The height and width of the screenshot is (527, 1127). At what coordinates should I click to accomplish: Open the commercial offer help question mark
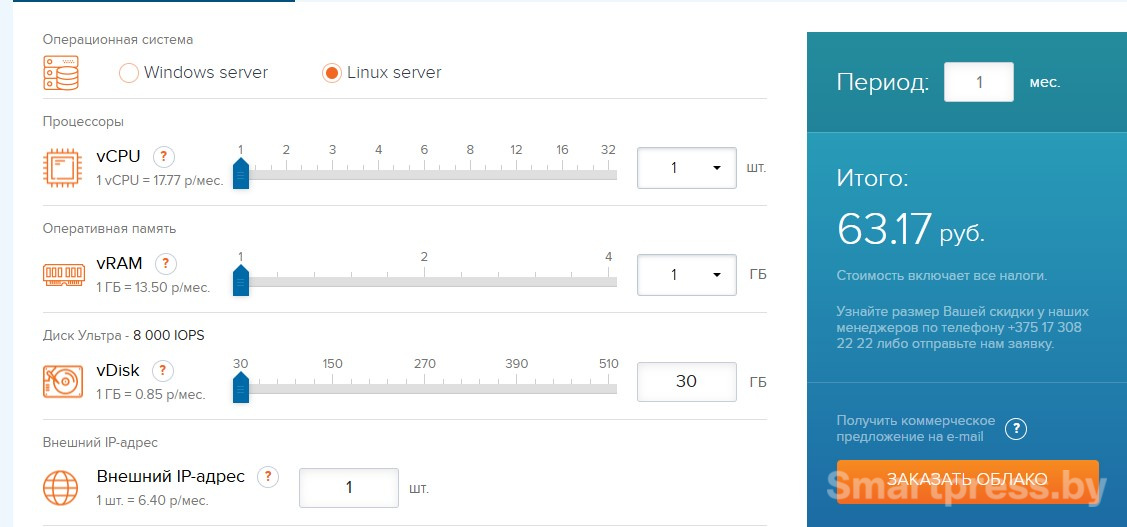(x=1016, y=429)
